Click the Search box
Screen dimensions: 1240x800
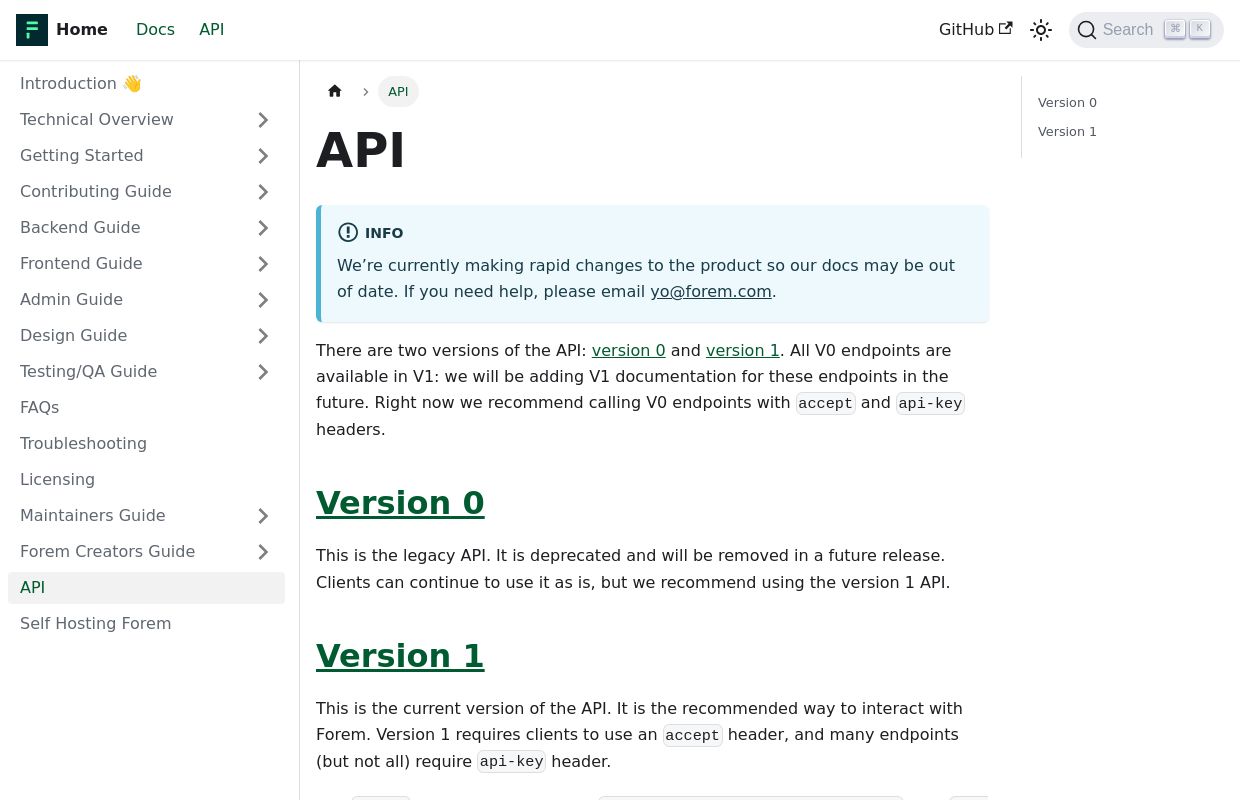1146,30
